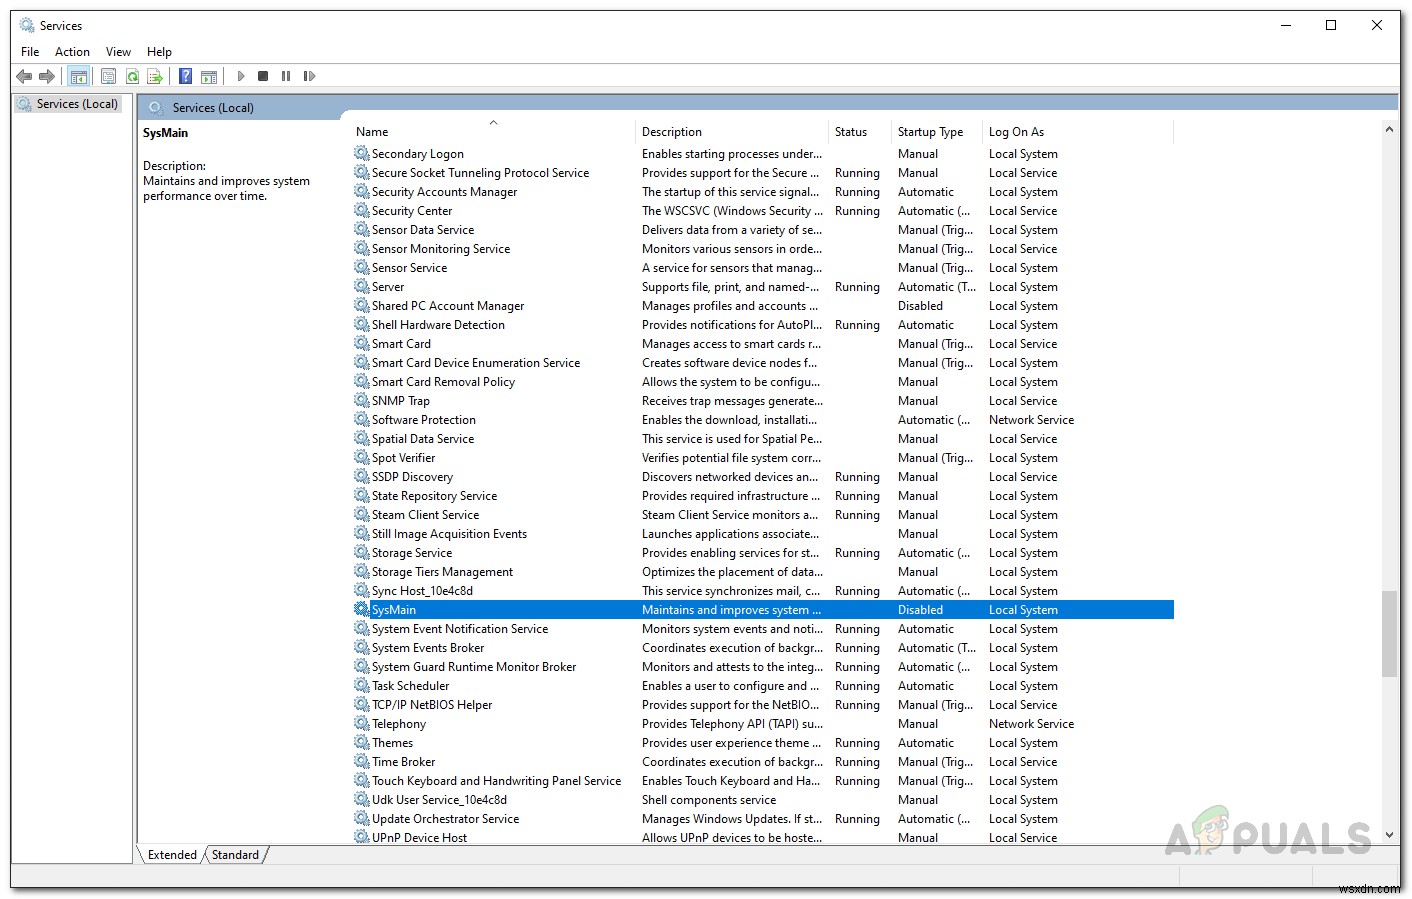1412x899 pixels.
Task: Select the Steam Client Service row
Action: pos(763,514)
